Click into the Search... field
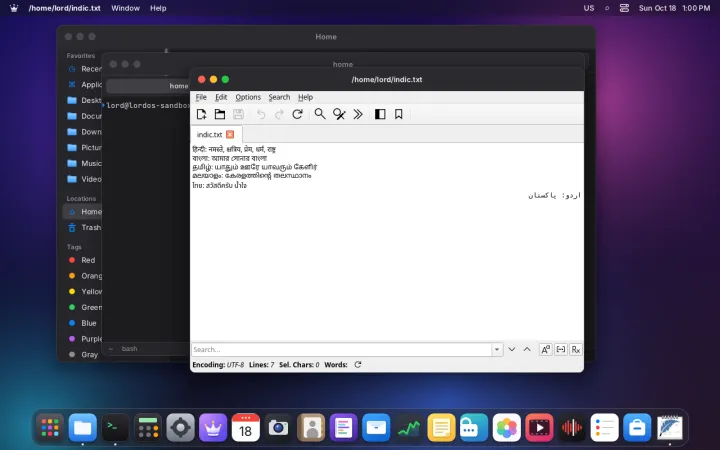Screen dimensions: 720x450 pyautogui.click(x=341, y=349)
